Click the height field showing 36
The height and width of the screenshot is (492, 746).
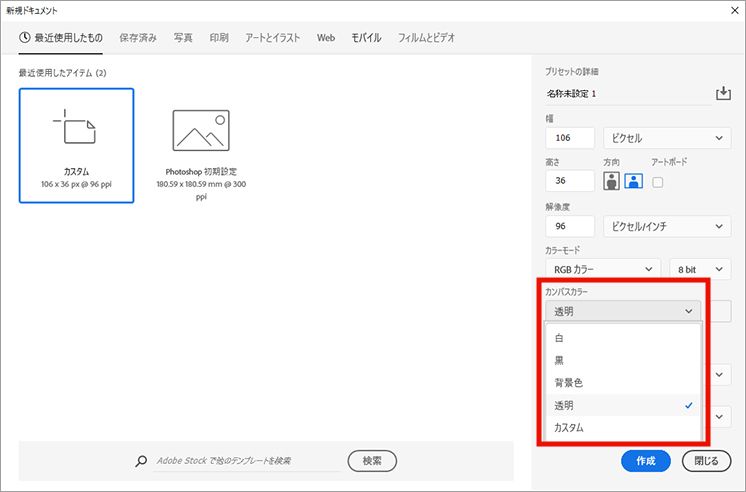(570, 181)
